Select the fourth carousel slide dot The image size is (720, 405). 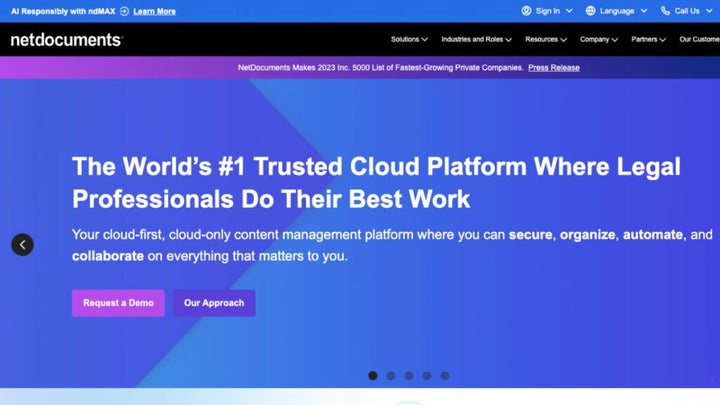427,376
